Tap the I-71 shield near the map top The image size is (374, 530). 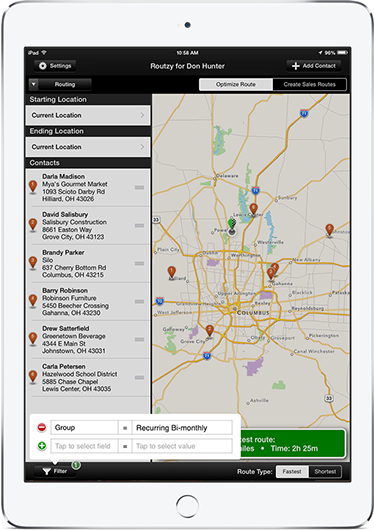304,113
